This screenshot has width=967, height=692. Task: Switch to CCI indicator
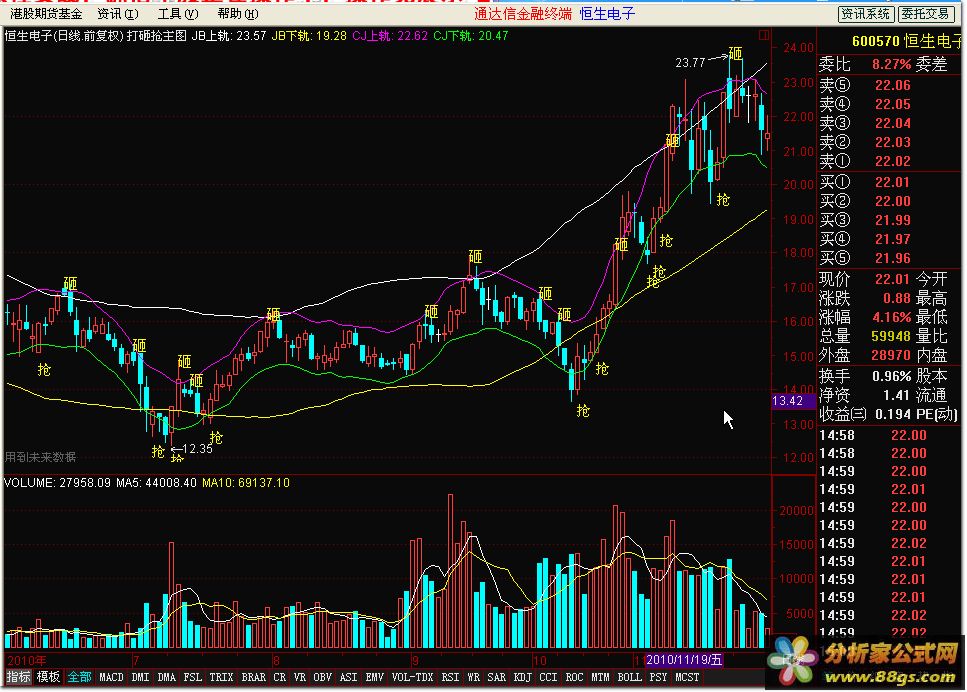[548, 677]
